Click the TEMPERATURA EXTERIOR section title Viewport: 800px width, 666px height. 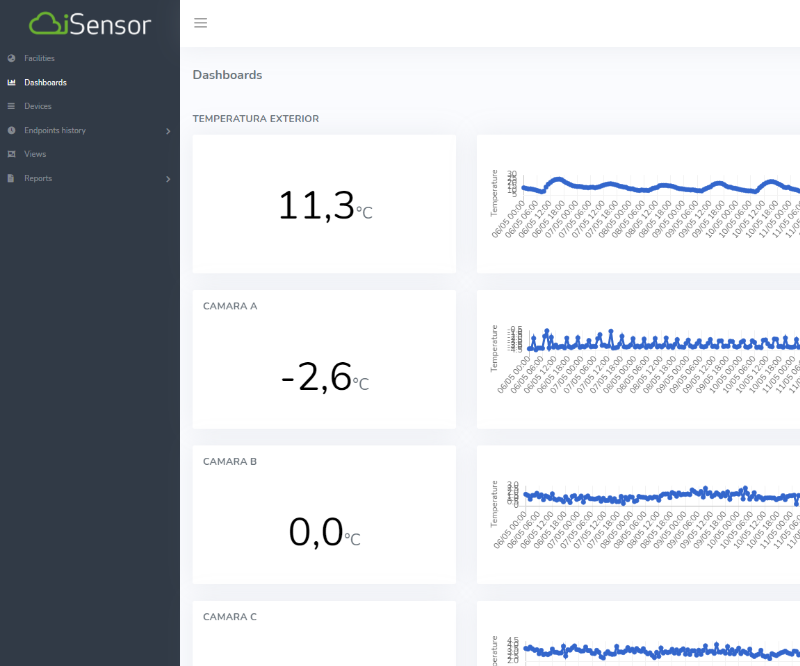(x=256, y=119)
